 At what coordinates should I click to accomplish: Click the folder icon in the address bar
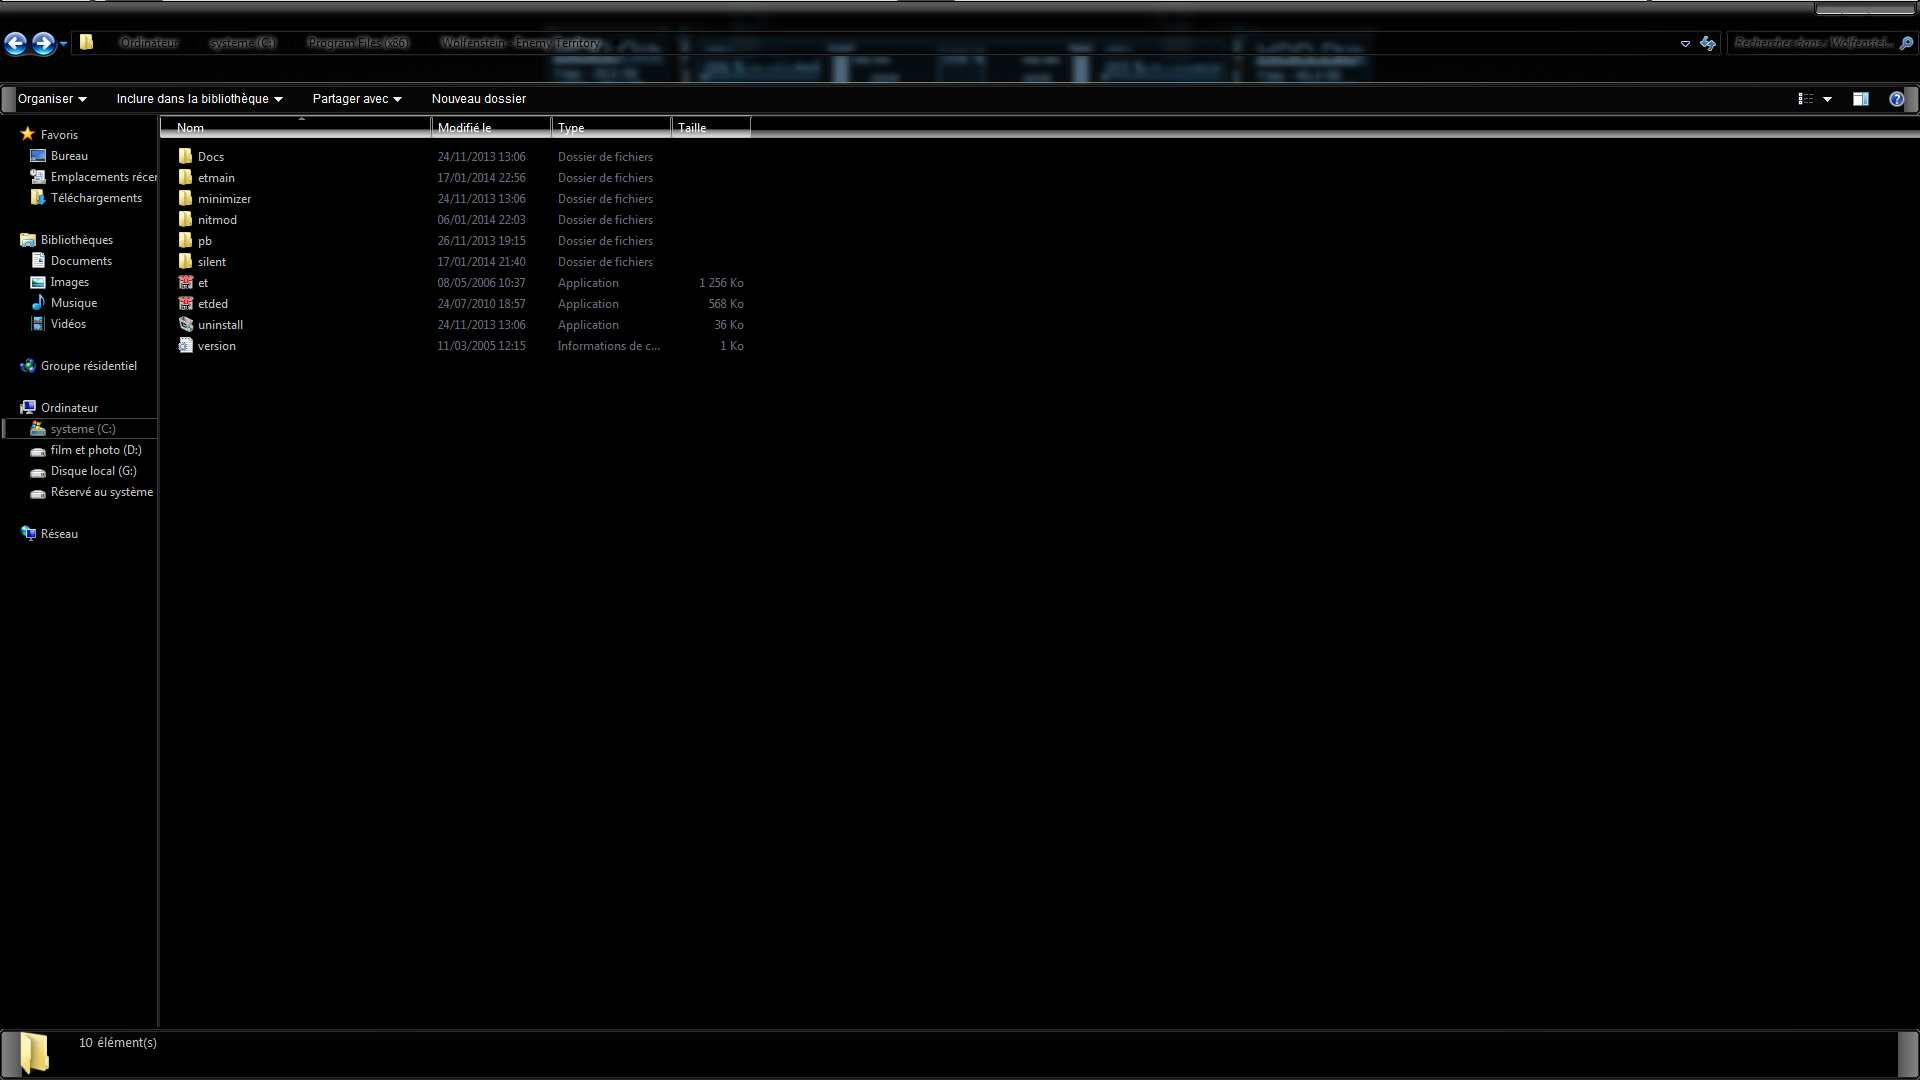[x=87, y=42]
